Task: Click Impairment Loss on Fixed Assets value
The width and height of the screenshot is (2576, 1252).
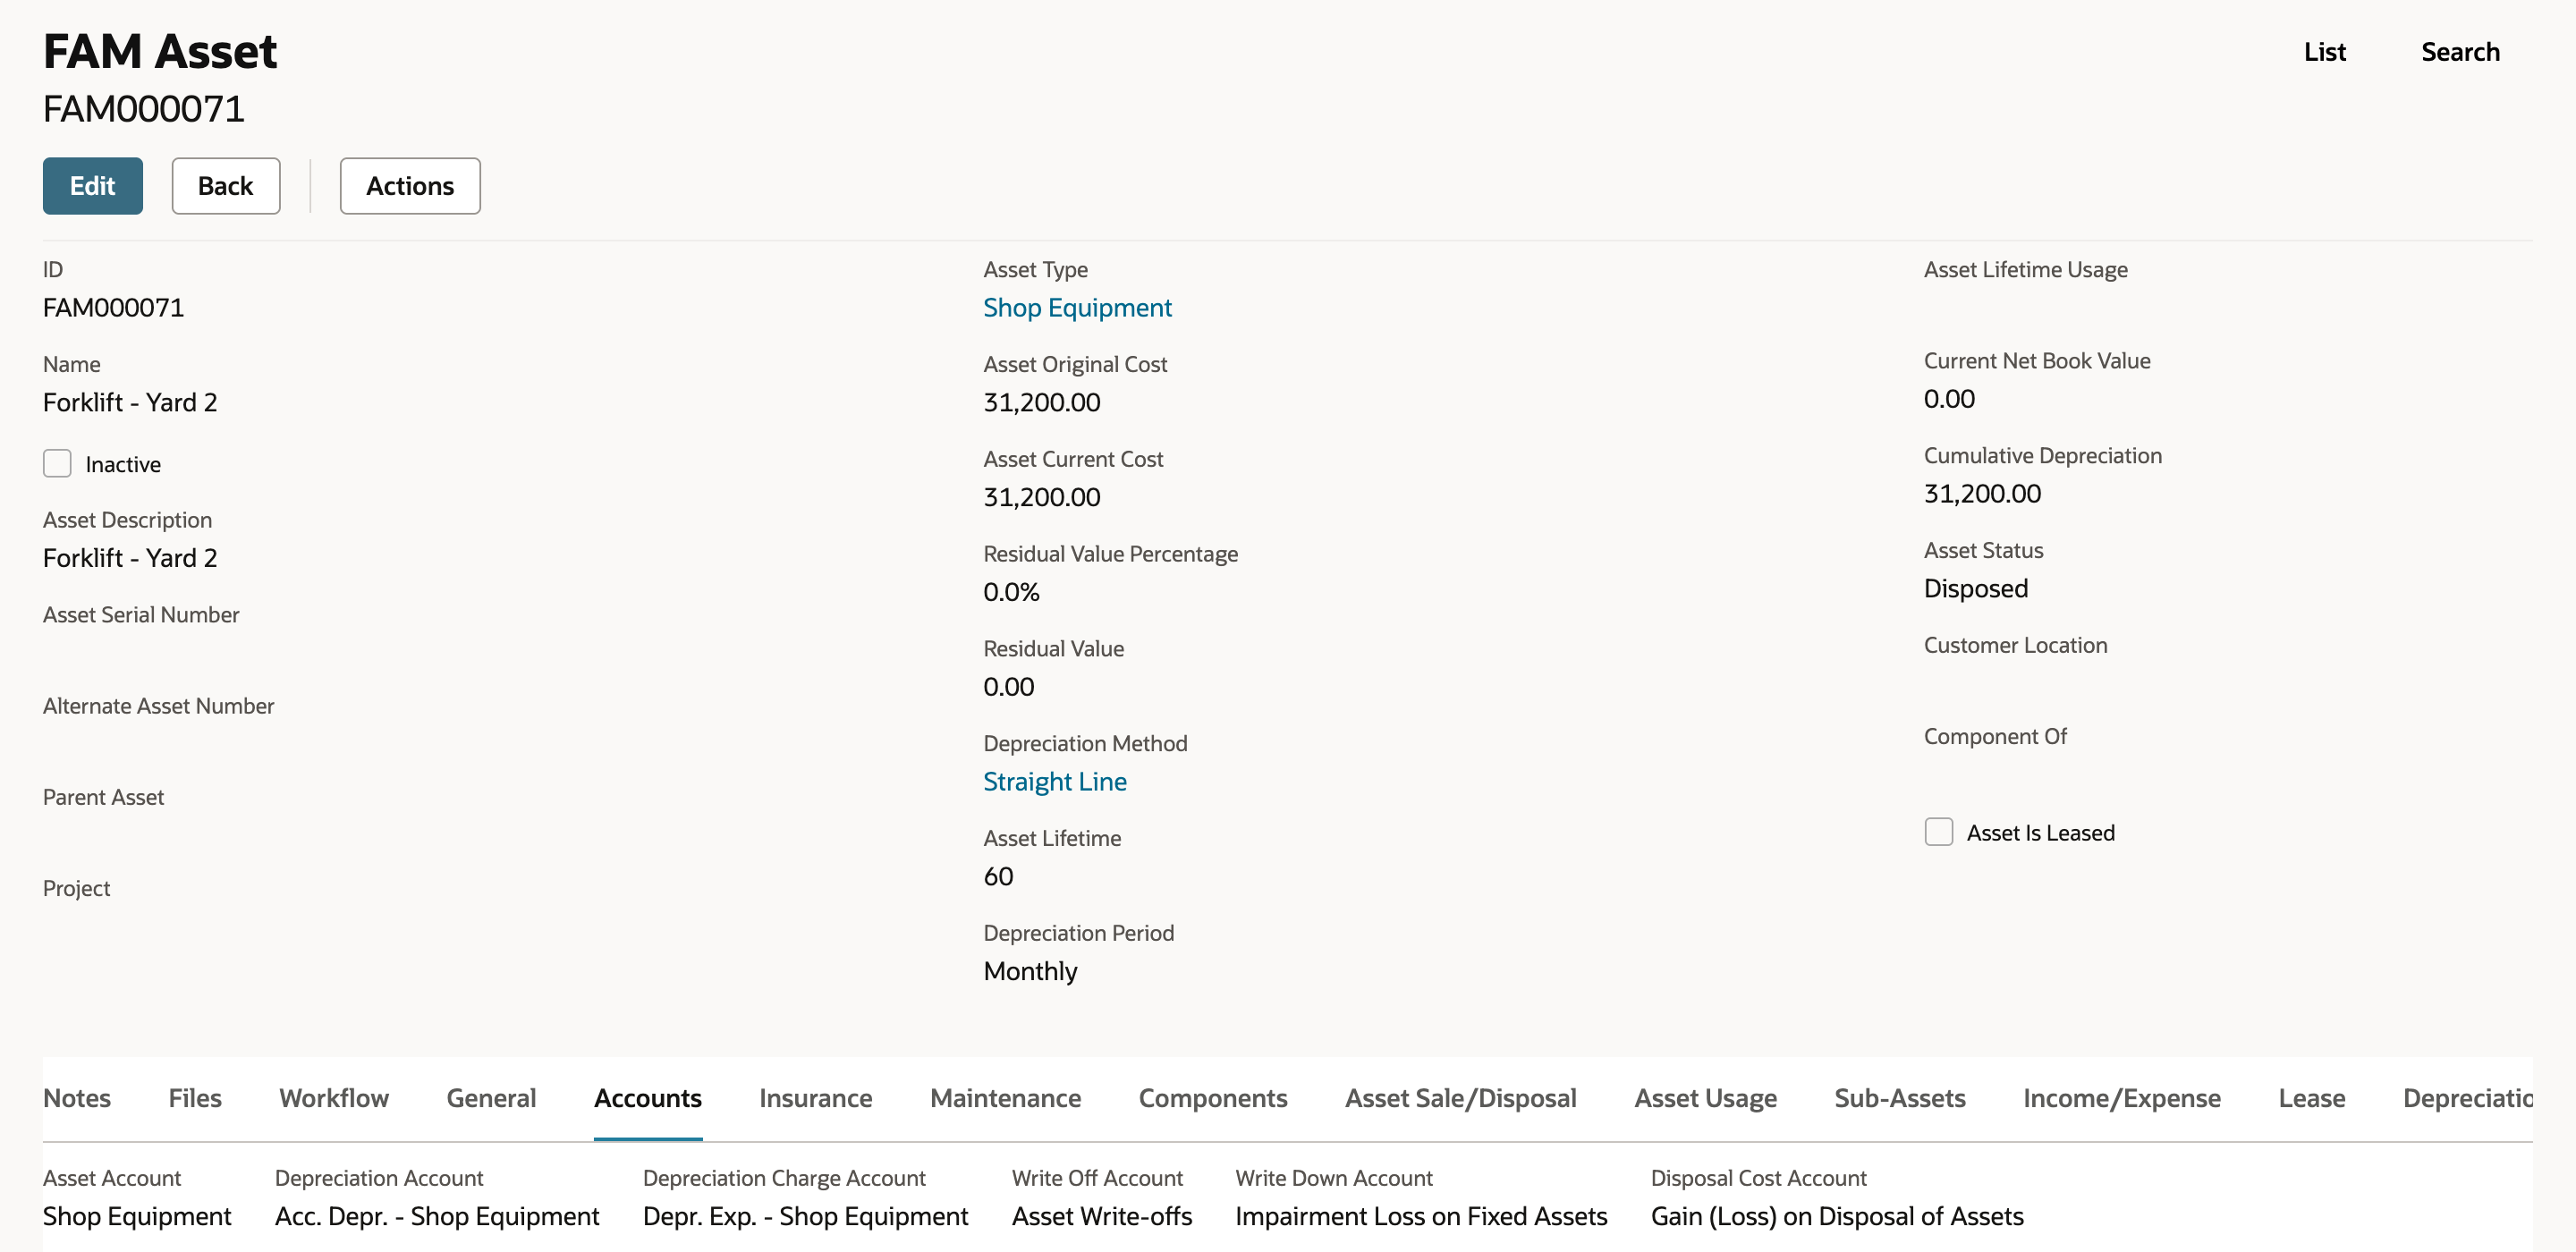Action: [x=1421, y=1216]
